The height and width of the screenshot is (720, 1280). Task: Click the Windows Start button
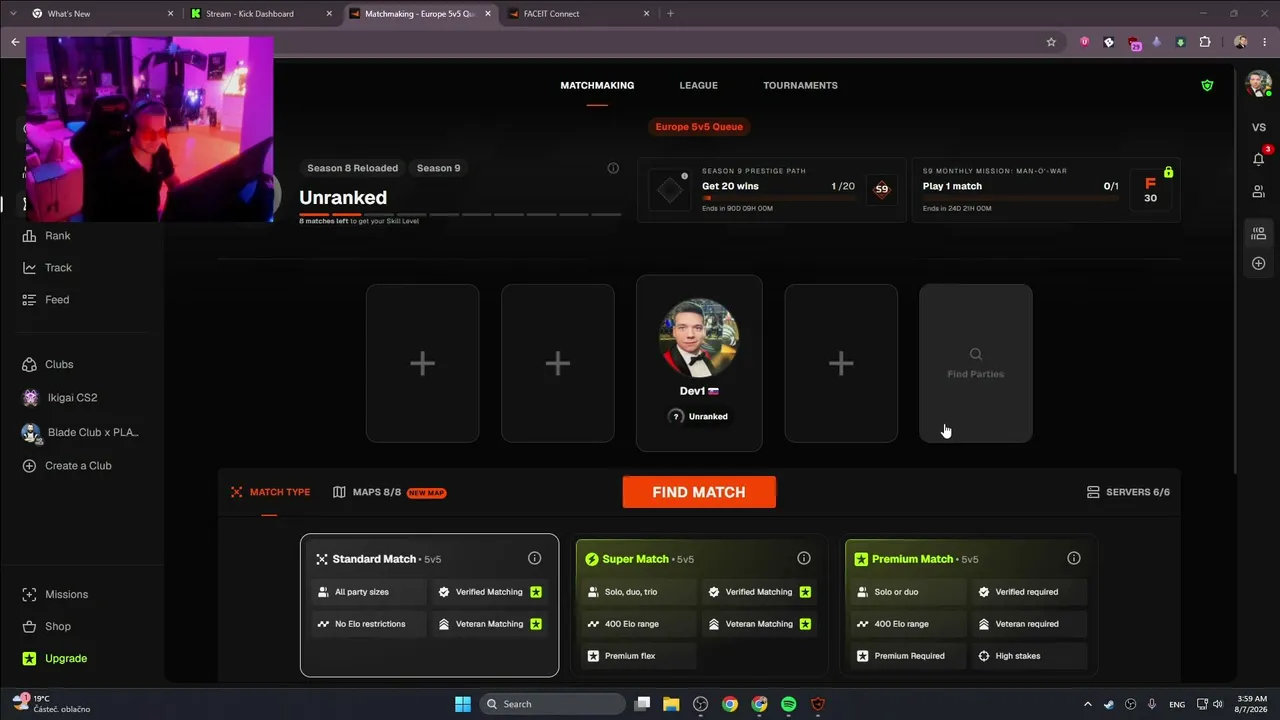point(463,704)
